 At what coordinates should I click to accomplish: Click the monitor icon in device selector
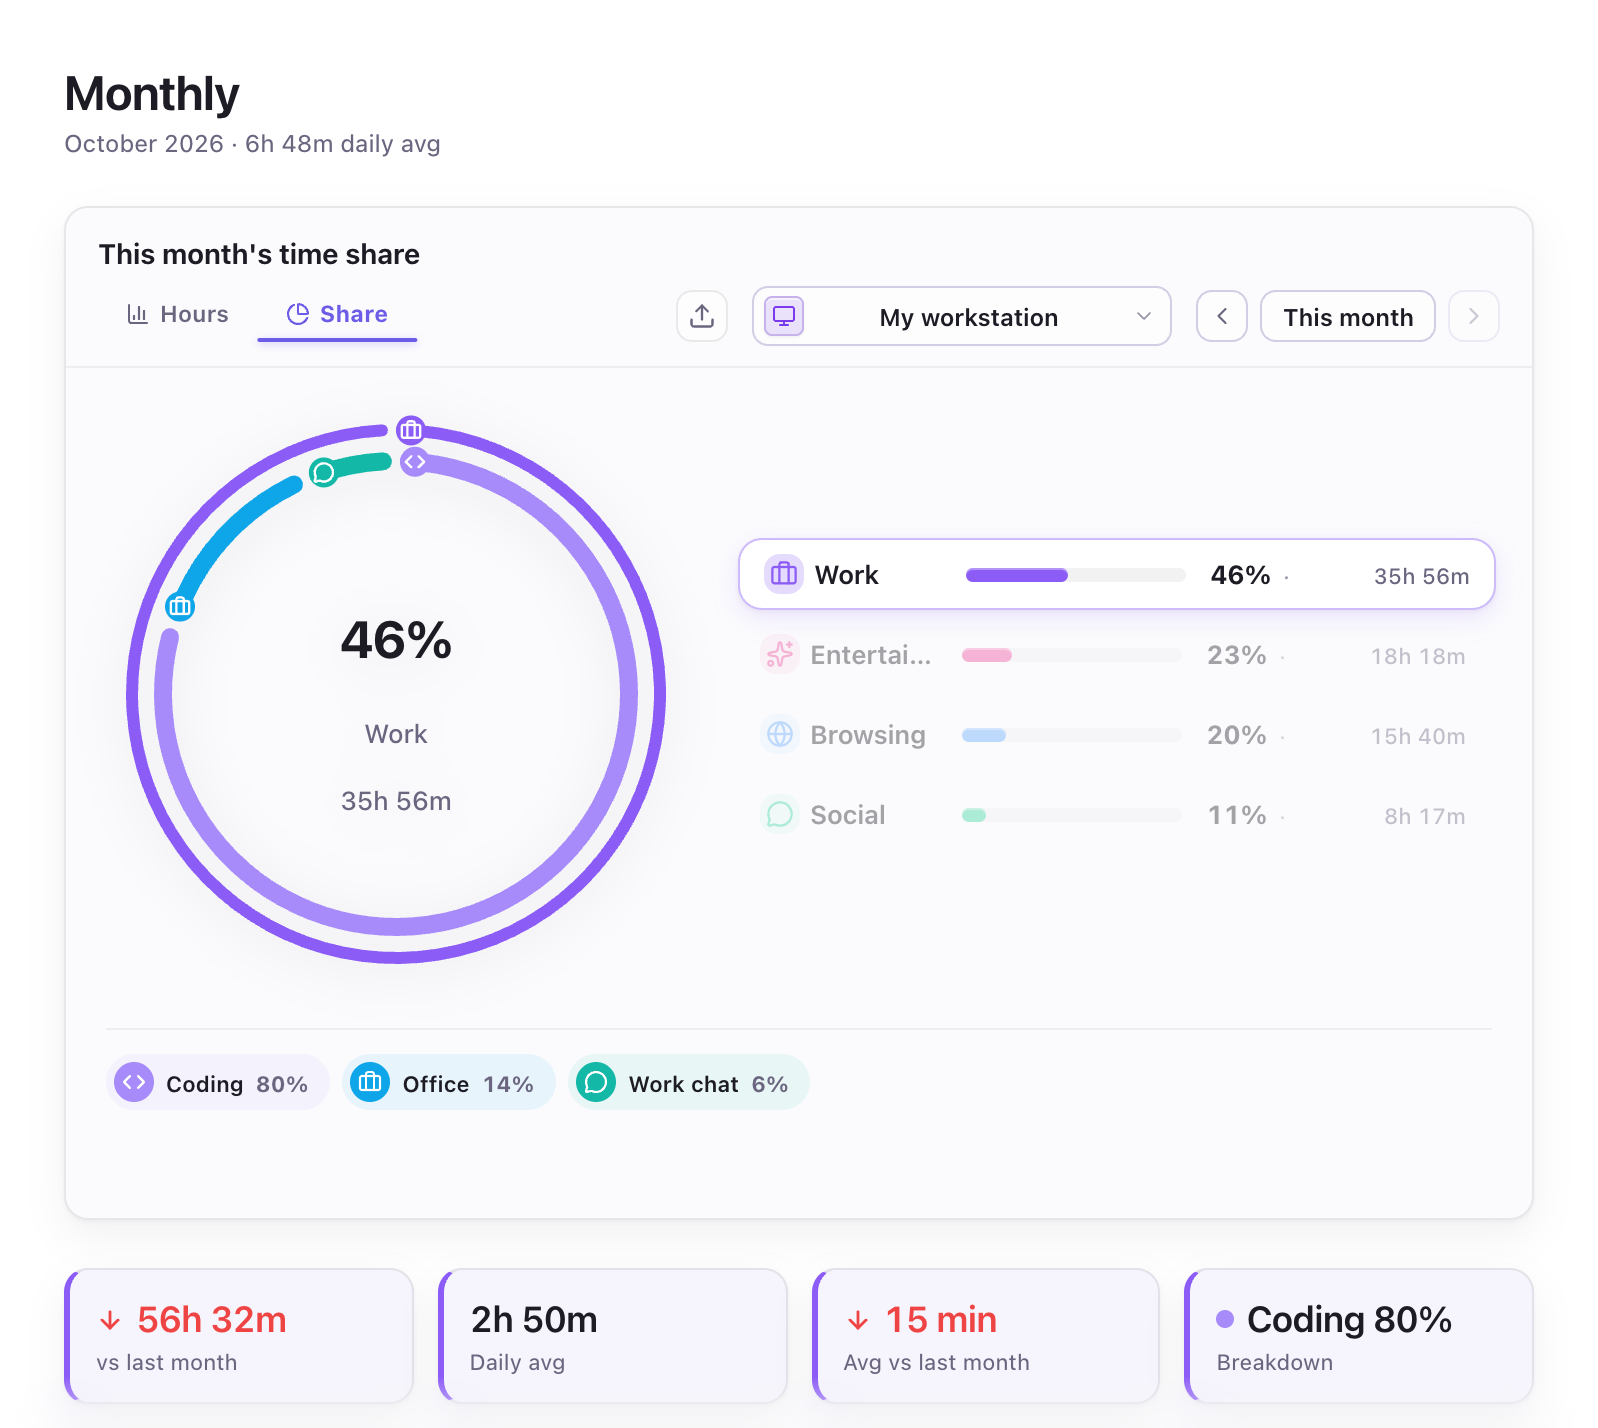pyautogui.click(x=784, y=316)
